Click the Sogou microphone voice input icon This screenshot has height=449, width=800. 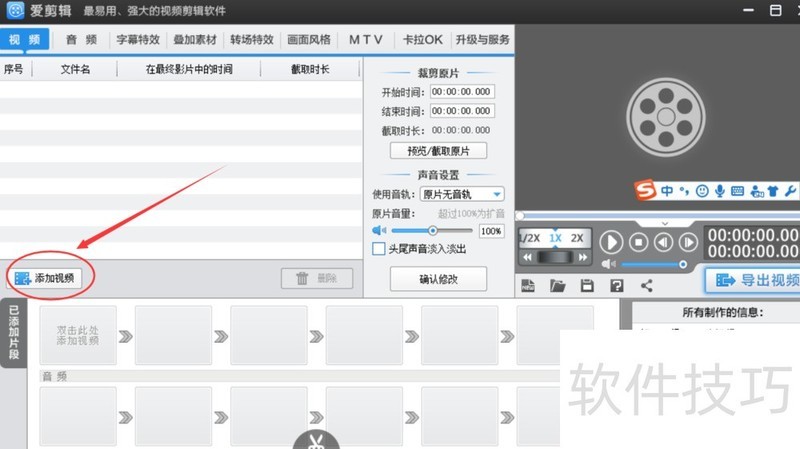pos(720,191)
